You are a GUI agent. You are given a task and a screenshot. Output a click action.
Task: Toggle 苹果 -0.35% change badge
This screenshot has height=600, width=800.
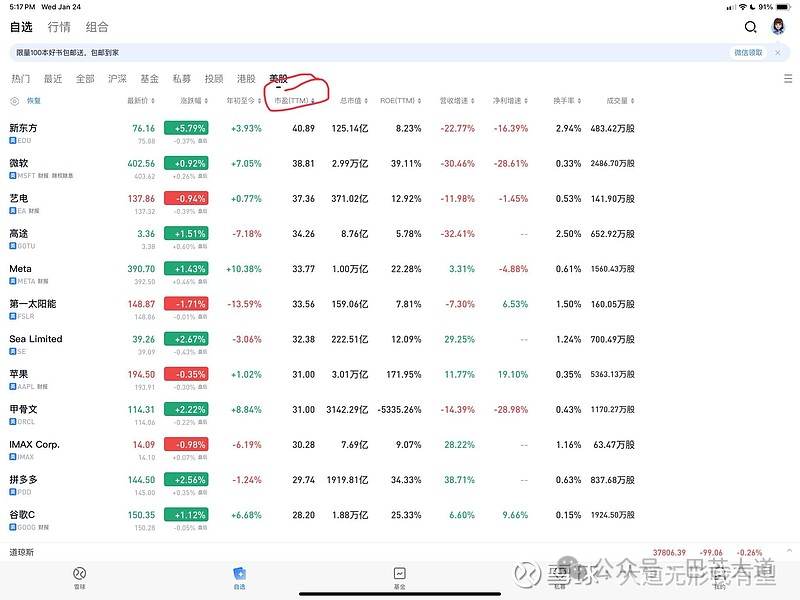(x=186, y=374)
